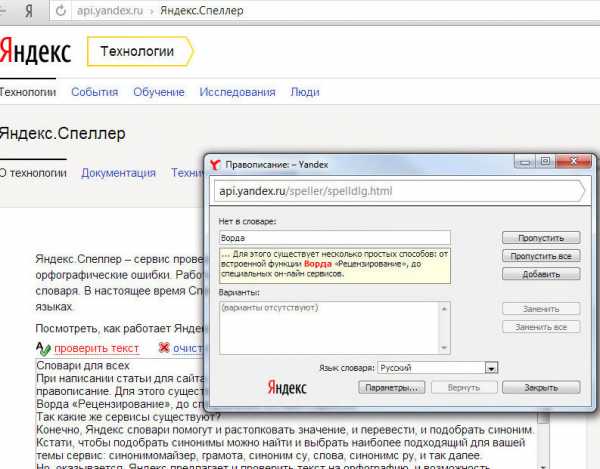Click the Пропустить button
Screen dimensions: 600x469
(541, 238)
